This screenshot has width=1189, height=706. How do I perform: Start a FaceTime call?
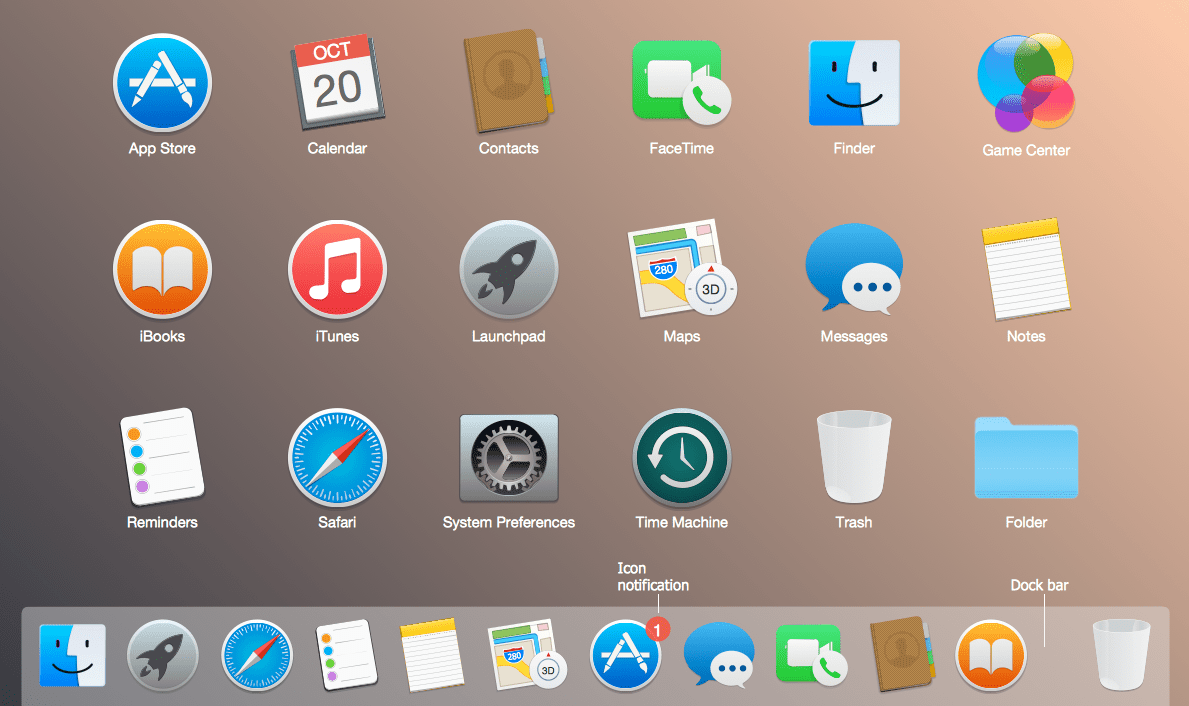[x=681, y=83]
